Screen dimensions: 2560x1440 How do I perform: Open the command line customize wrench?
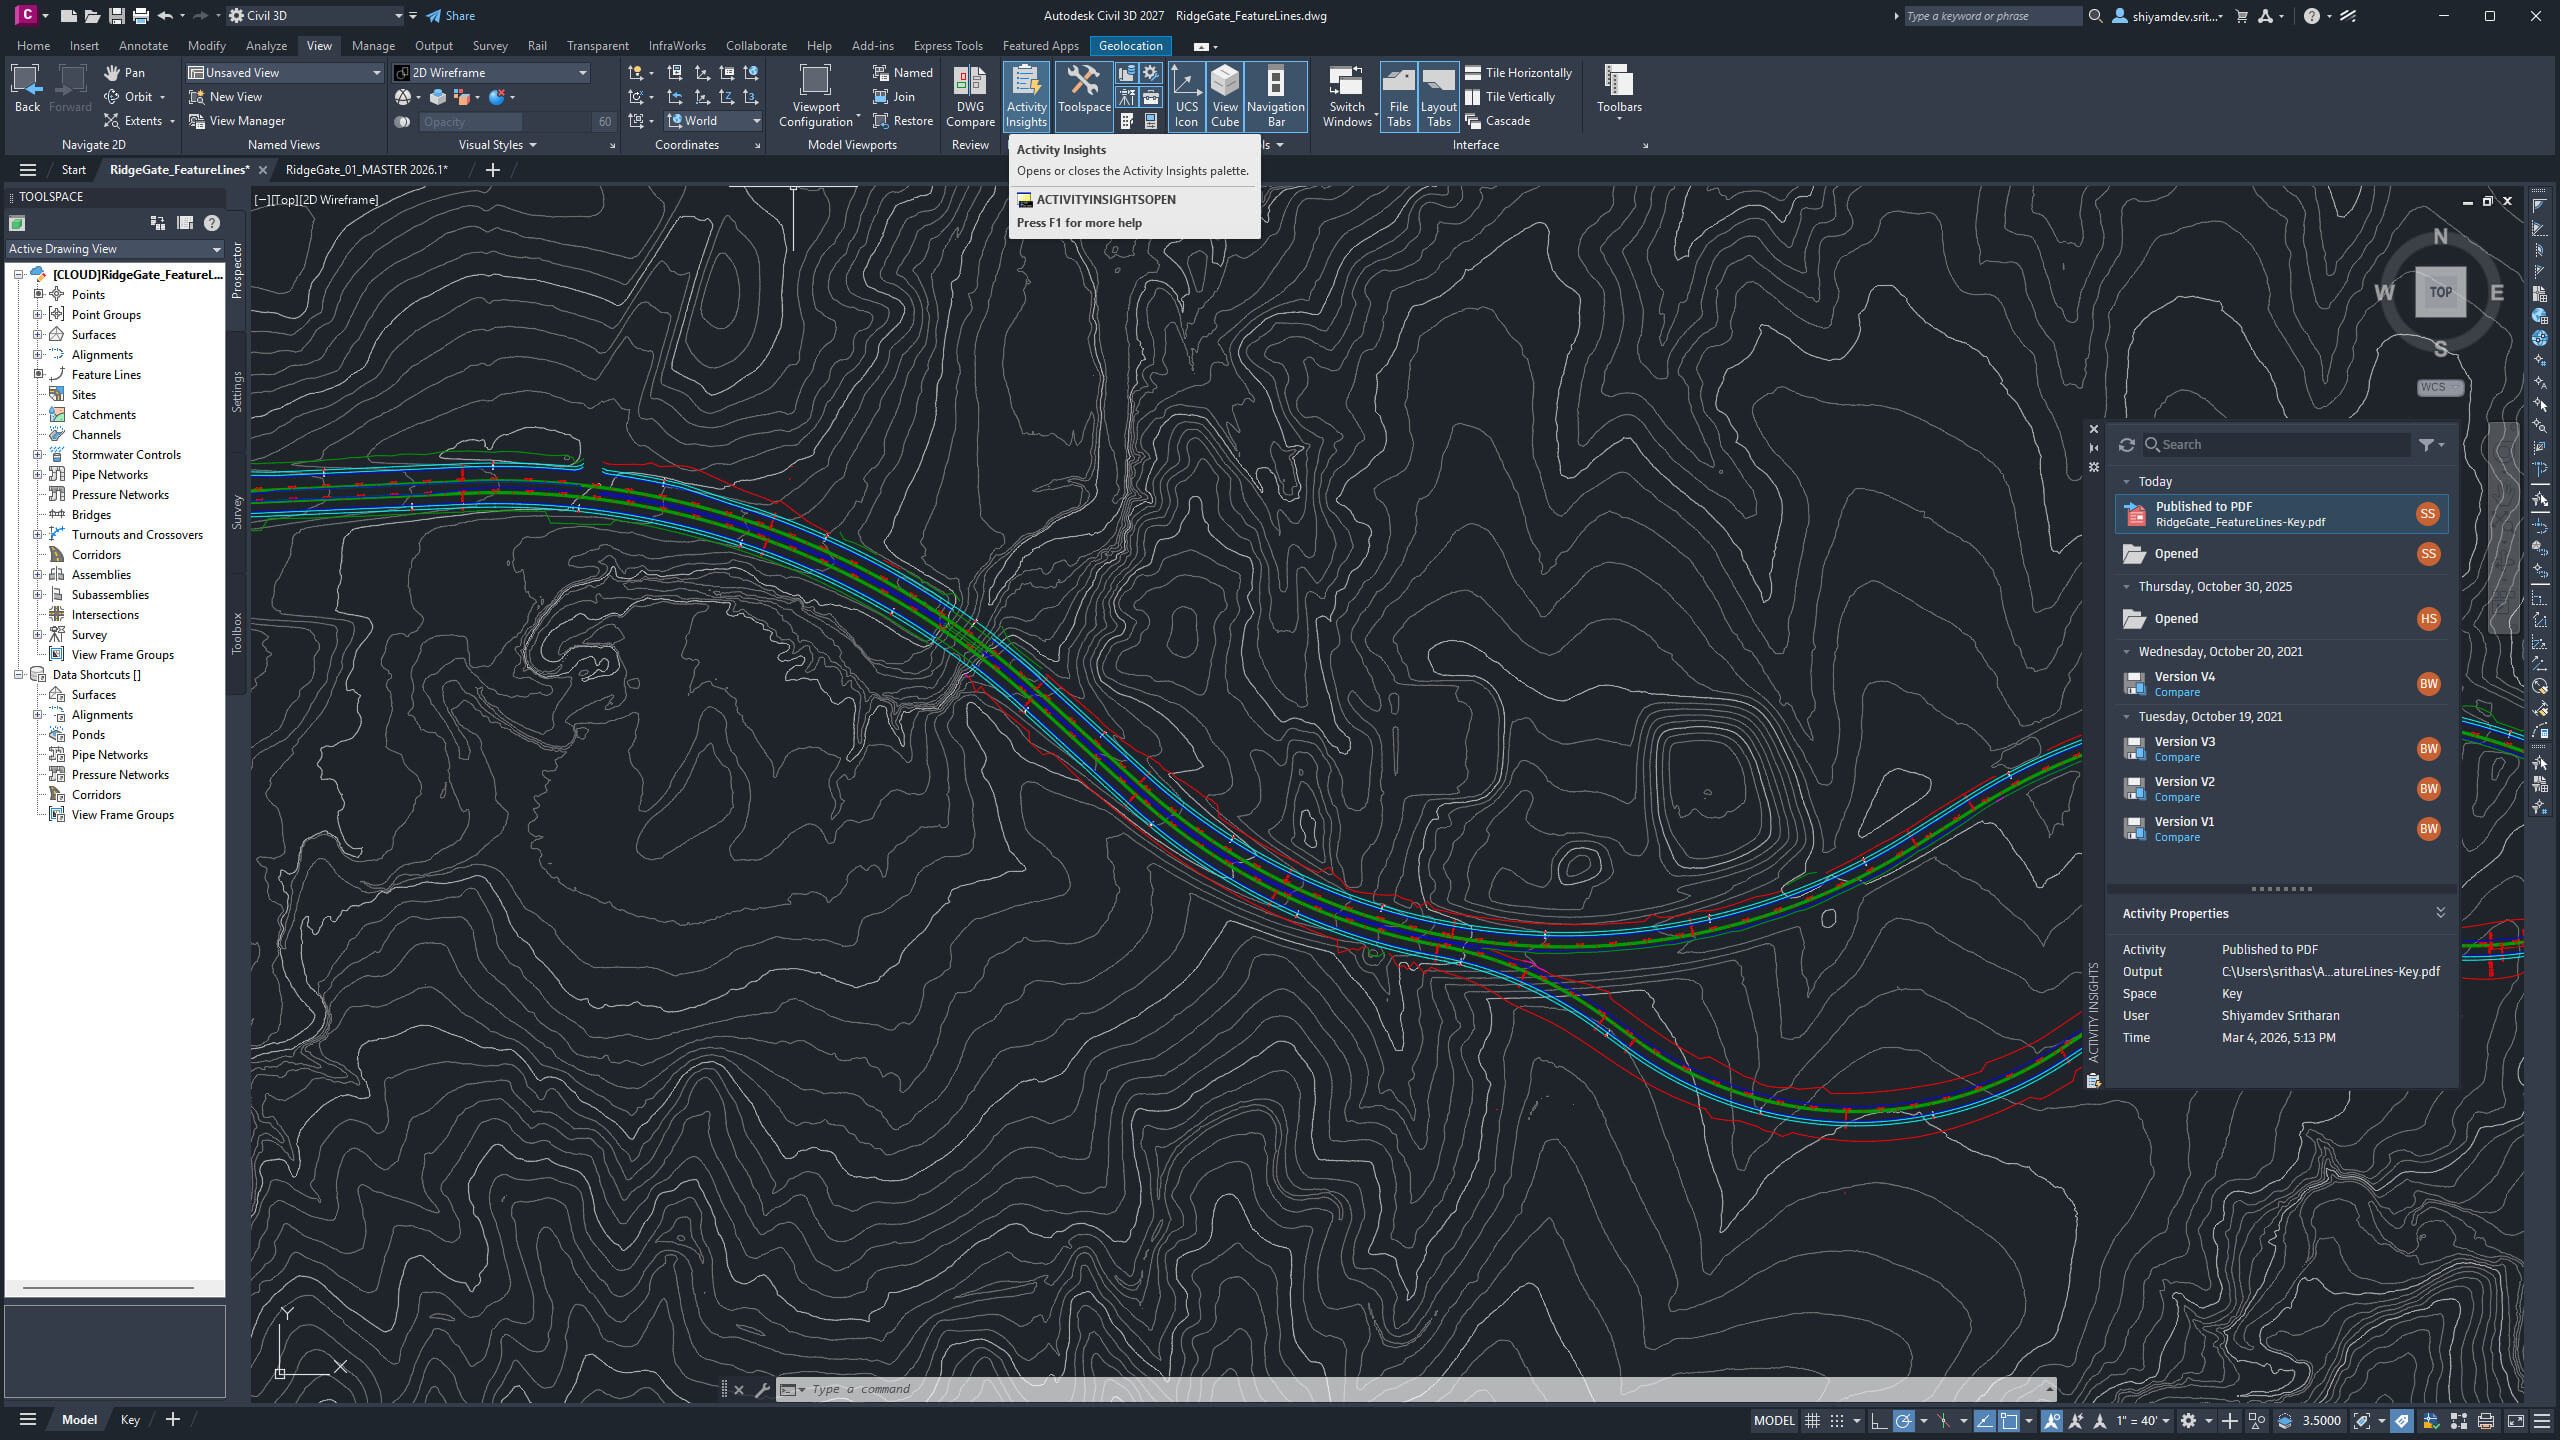point(762,1389)
